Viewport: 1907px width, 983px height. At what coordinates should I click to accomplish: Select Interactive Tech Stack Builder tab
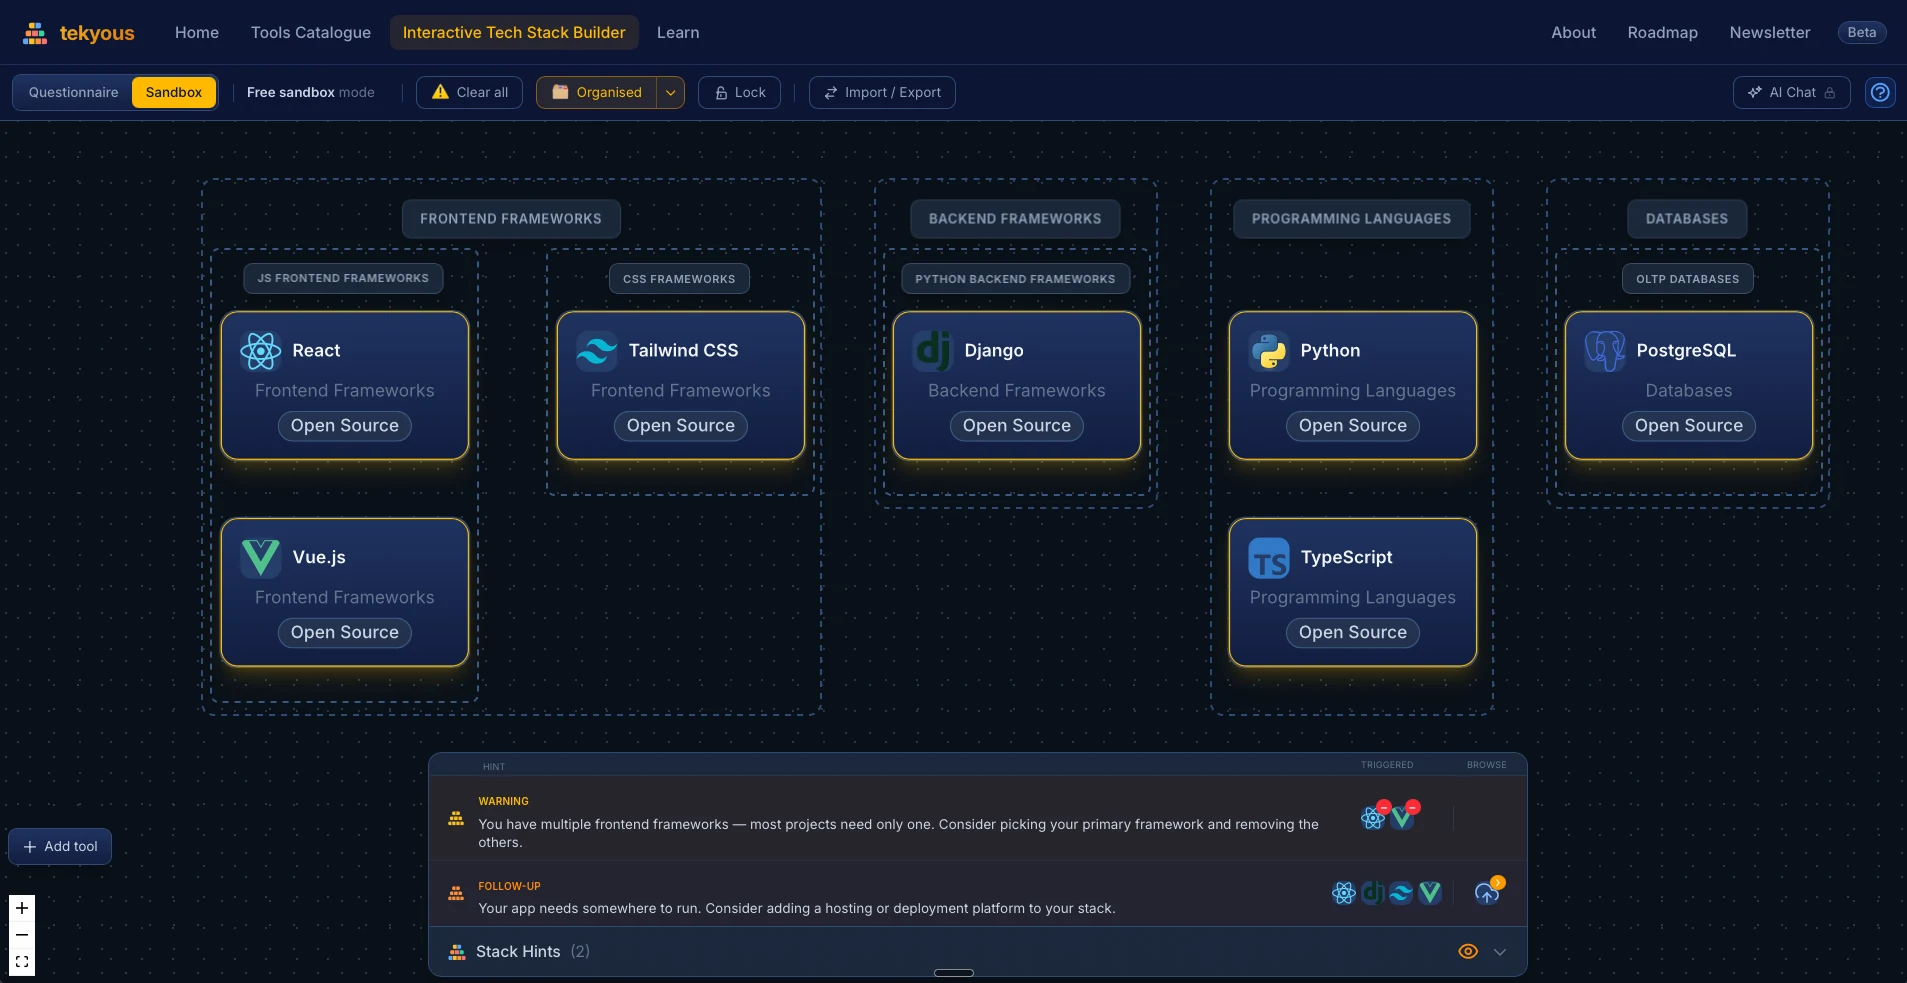coord(514,33)
